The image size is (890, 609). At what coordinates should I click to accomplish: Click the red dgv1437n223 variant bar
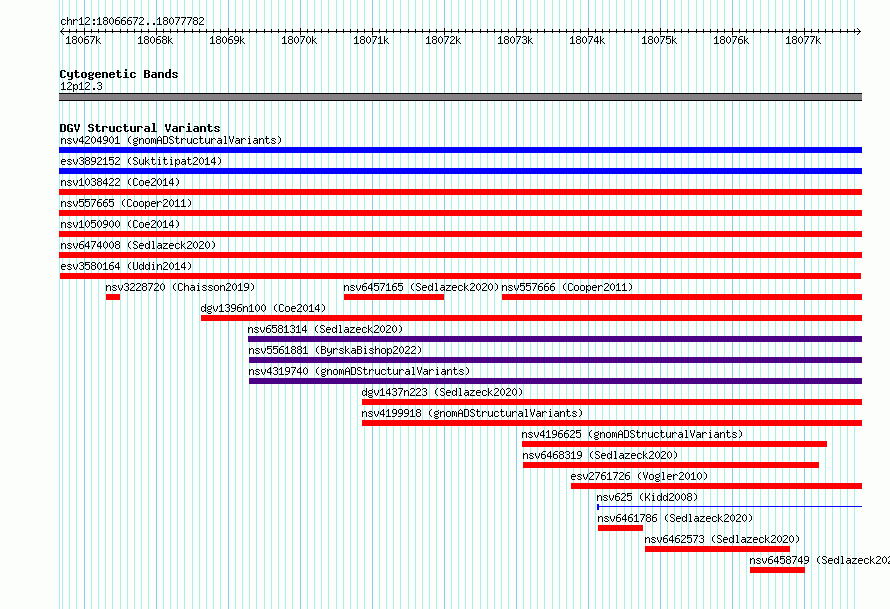612,402
